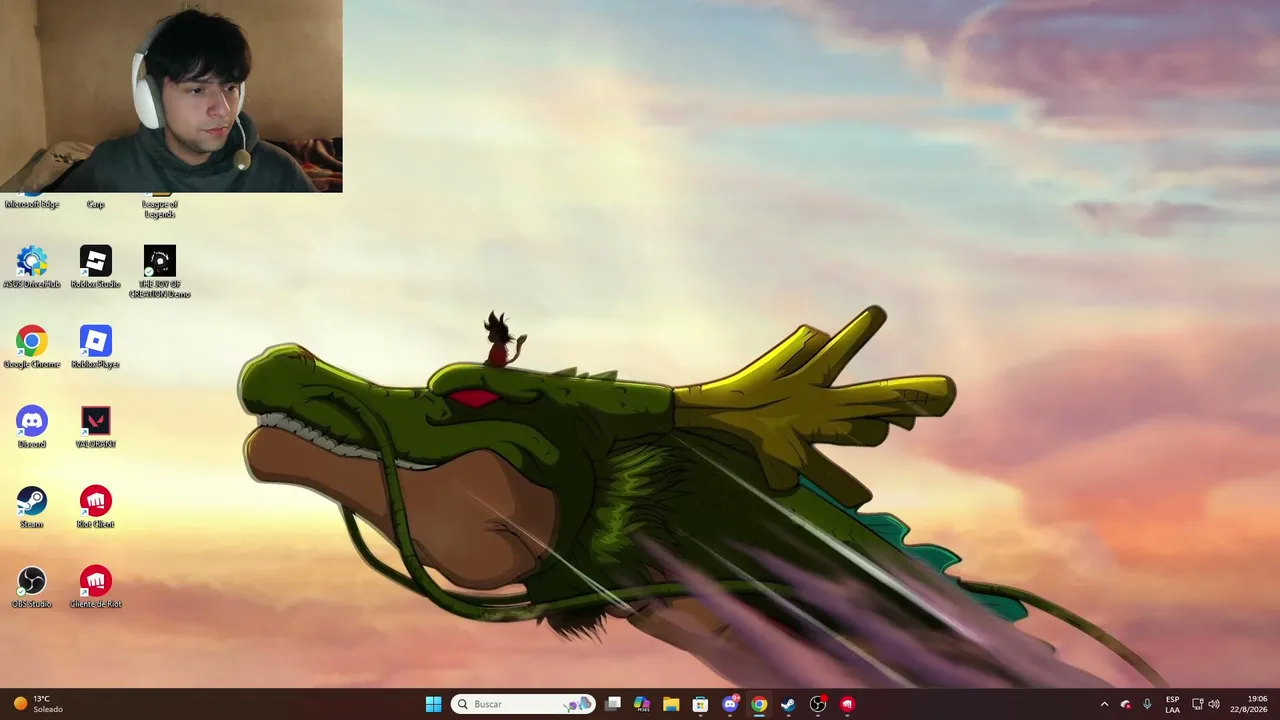This screenshot has width=1280, height=720.
Task: Open the ASUS DriverHub desktop shortcut
Action: point(32,266)
